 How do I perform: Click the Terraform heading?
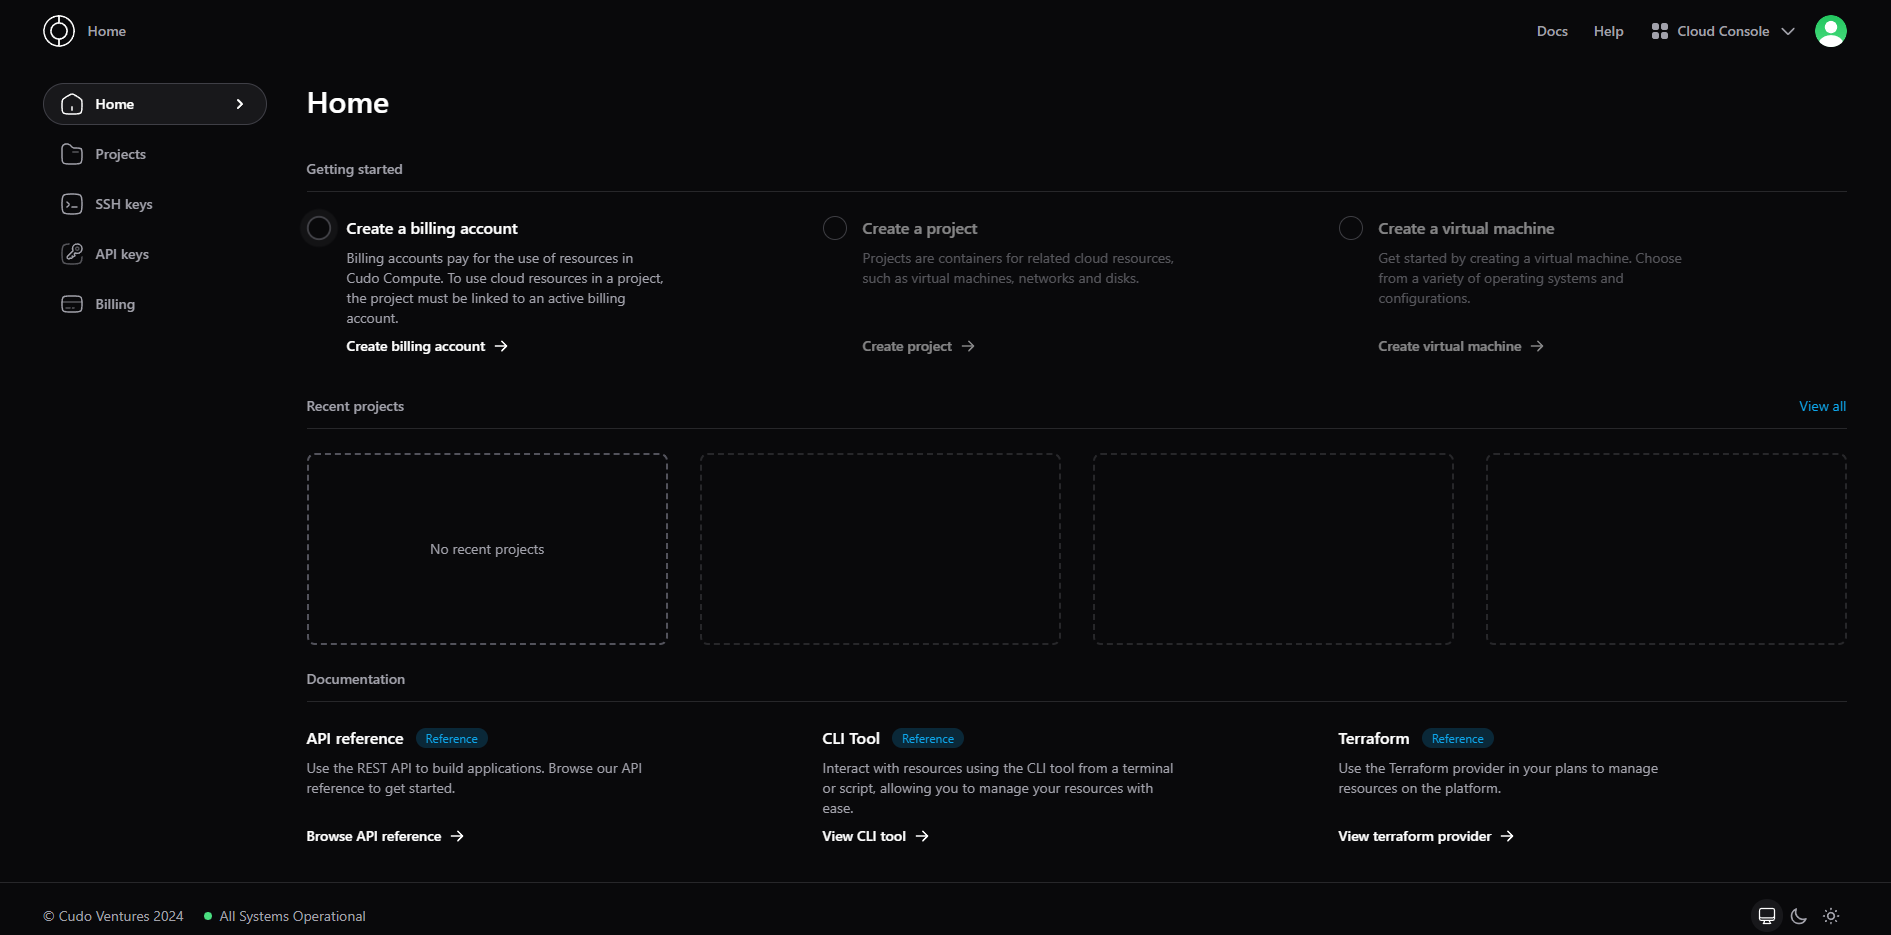[1373, 739]
